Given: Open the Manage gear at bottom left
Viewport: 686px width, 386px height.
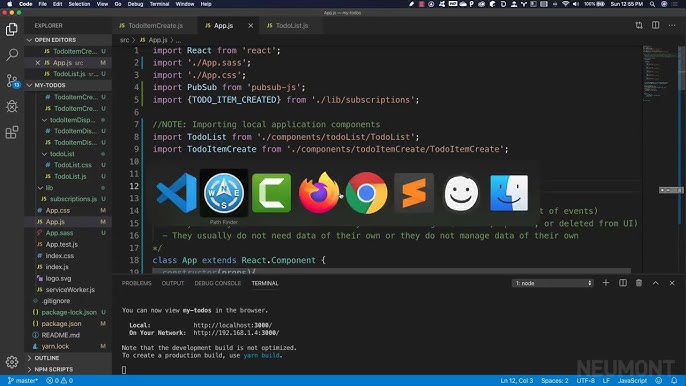Looking at the screenshot, I should point(12,361).
